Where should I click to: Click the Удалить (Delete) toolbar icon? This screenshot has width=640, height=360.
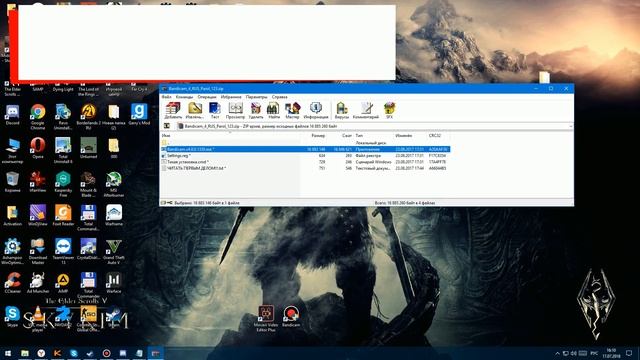(256, 110)
